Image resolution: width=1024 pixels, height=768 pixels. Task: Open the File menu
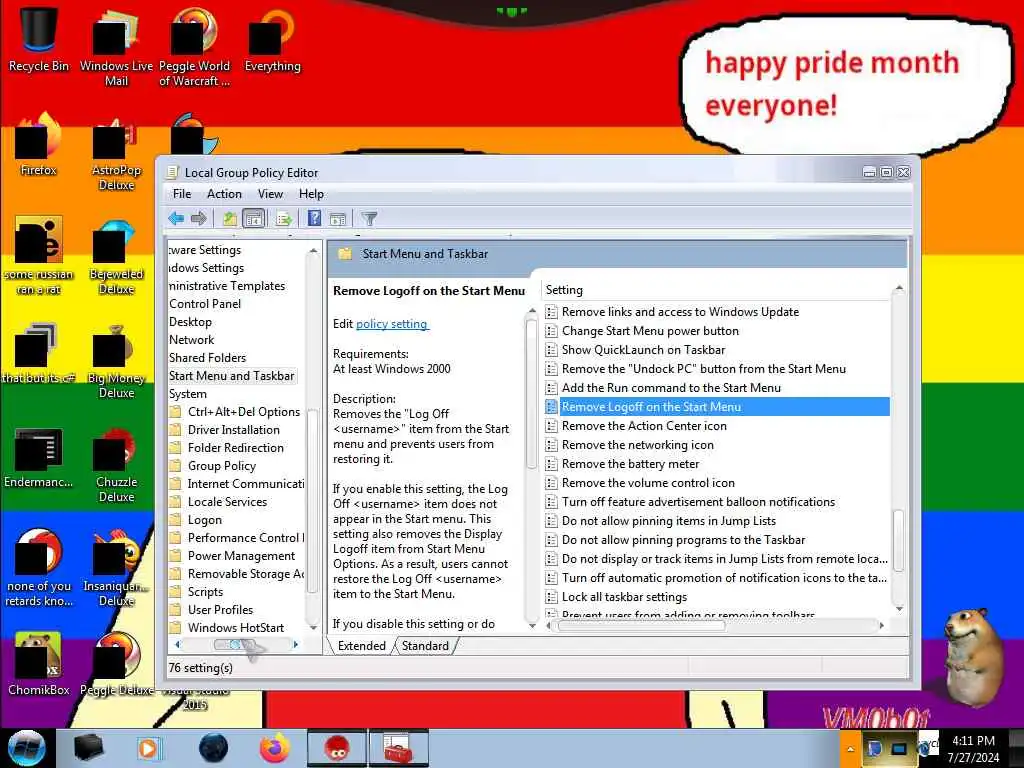pos(182,194)
